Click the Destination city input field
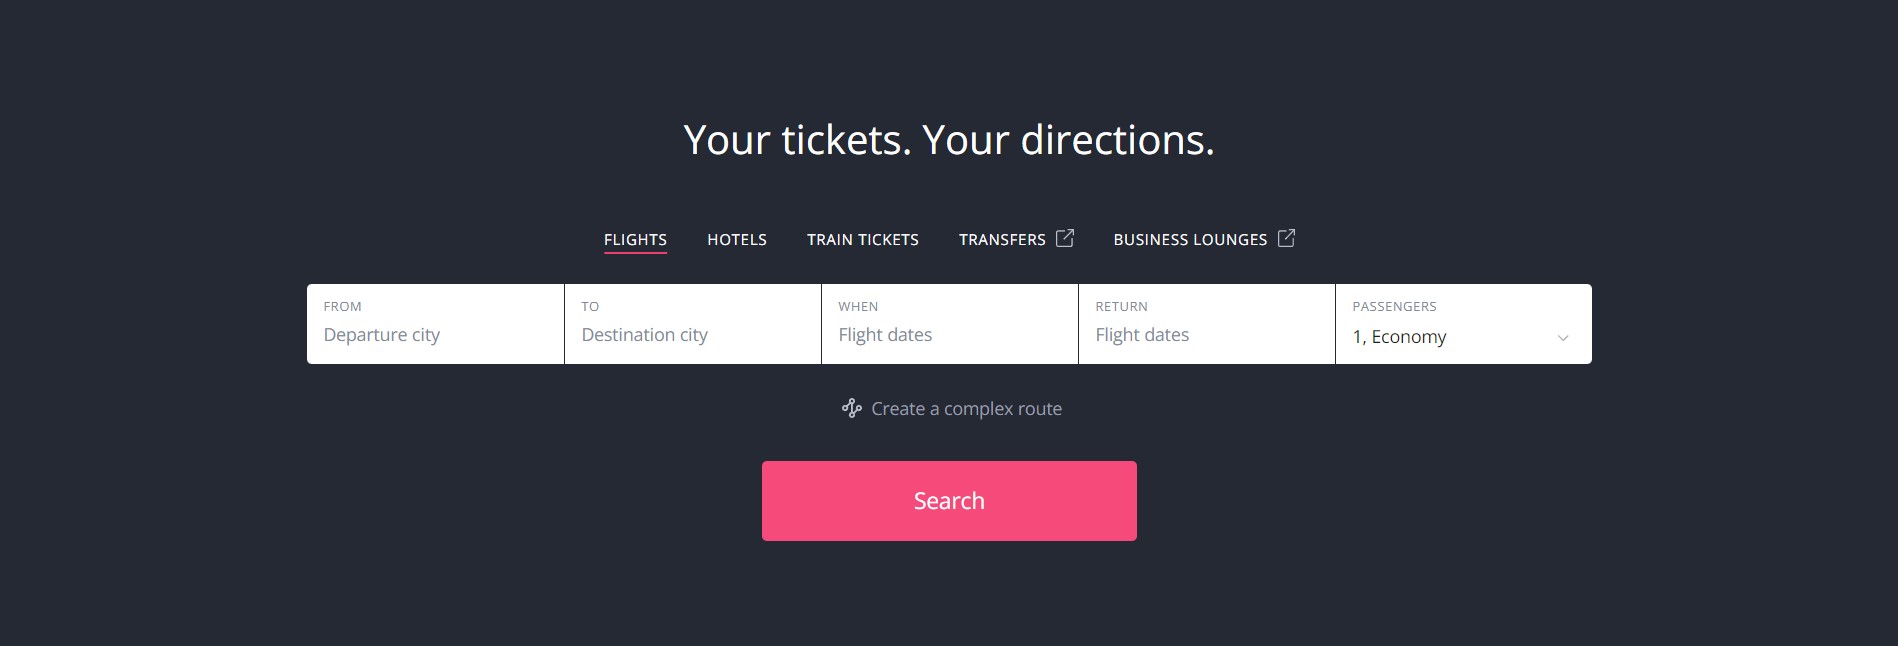Viewport: 1898px width, 646px height. click(x=692, y=335)
